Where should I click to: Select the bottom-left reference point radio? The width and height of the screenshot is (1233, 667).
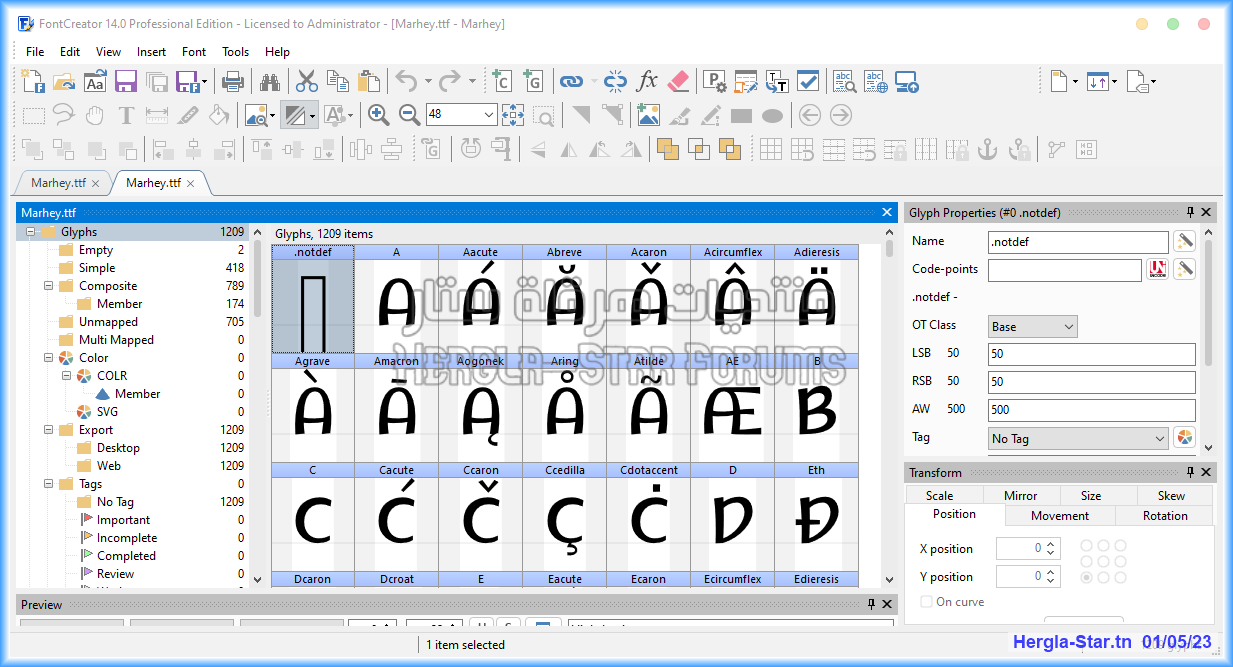pyautogui.click(x=1087, y=578)
